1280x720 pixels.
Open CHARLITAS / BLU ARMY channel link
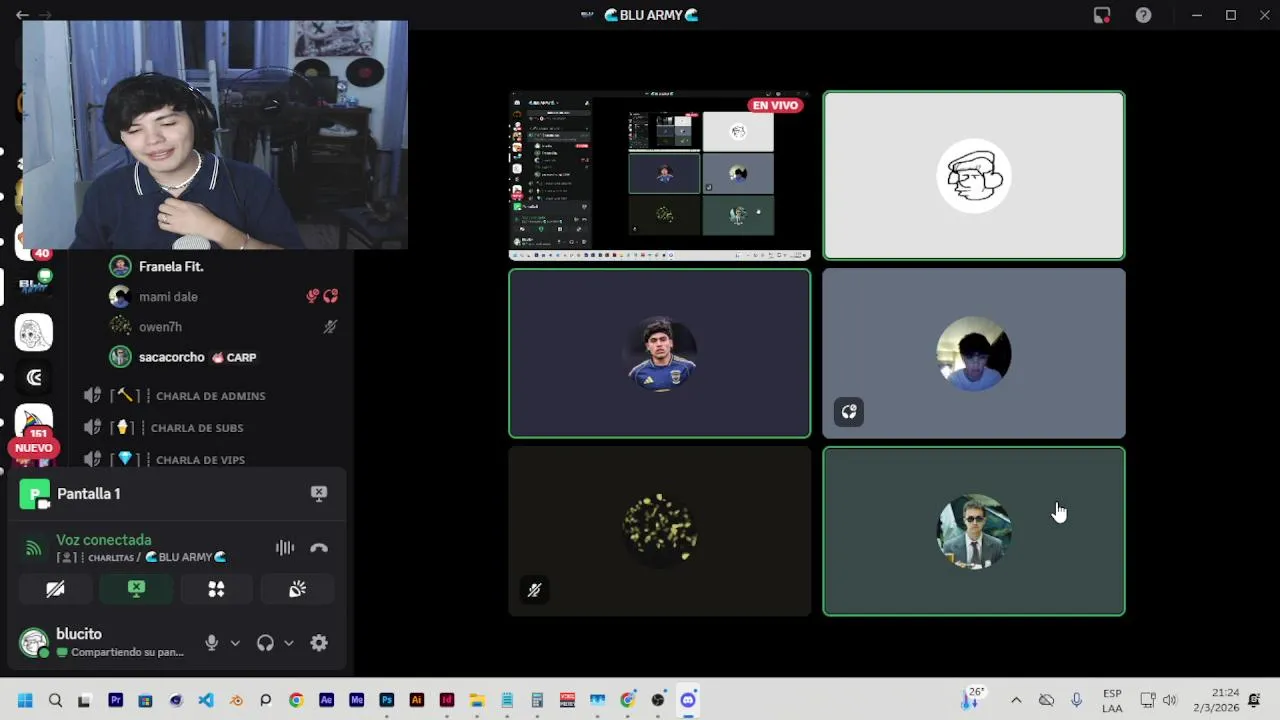click(x=141, y=557)
